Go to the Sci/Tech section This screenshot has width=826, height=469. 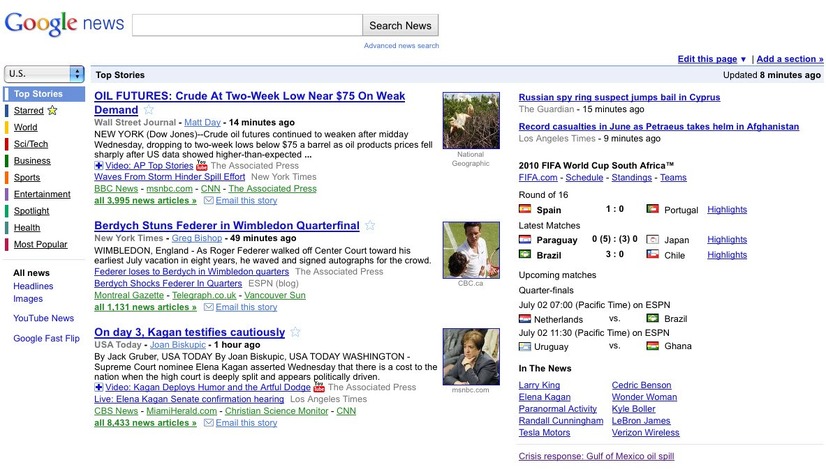tap(31, 144)
